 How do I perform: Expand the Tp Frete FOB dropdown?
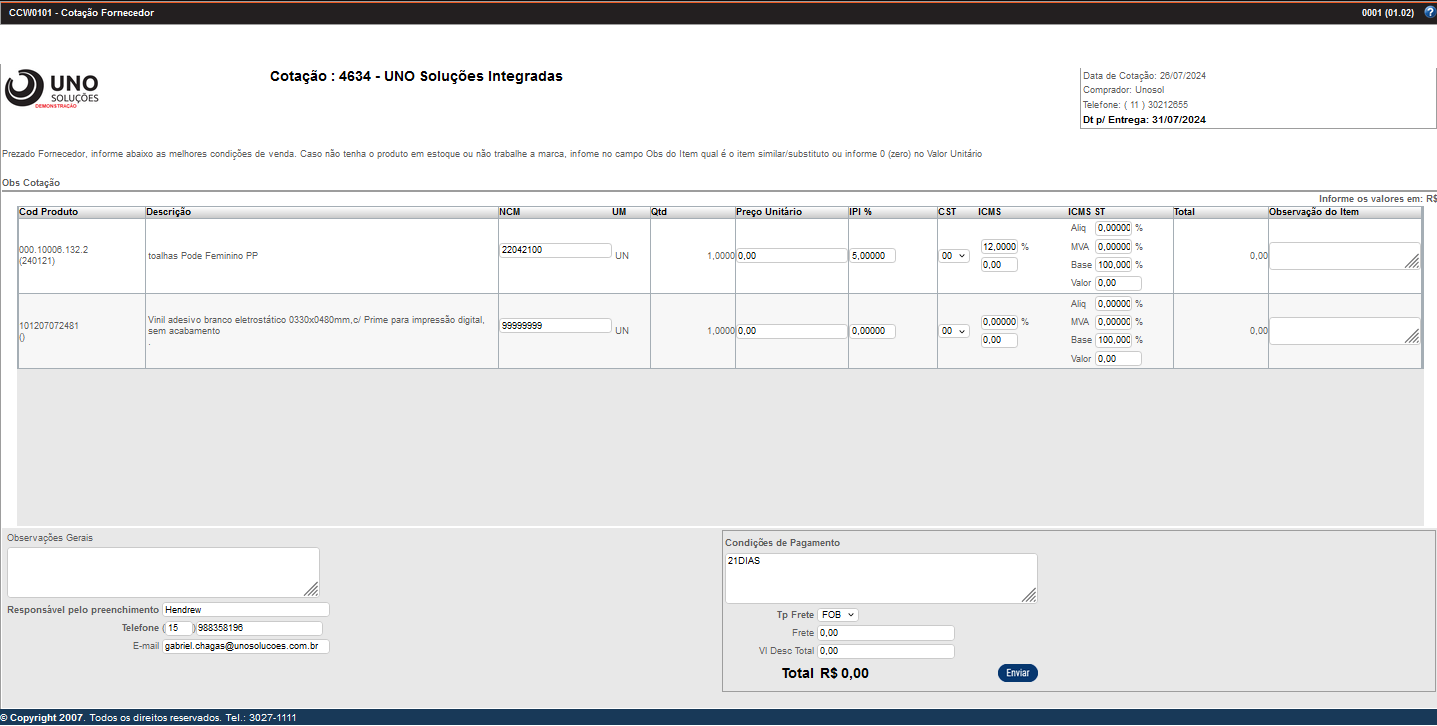click(837, 615)
